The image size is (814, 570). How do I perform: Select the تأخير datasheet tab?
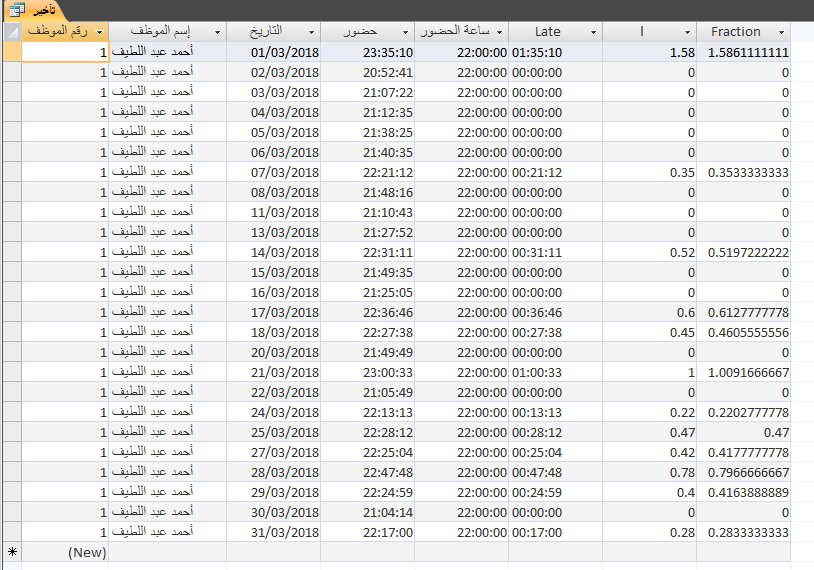36,10
